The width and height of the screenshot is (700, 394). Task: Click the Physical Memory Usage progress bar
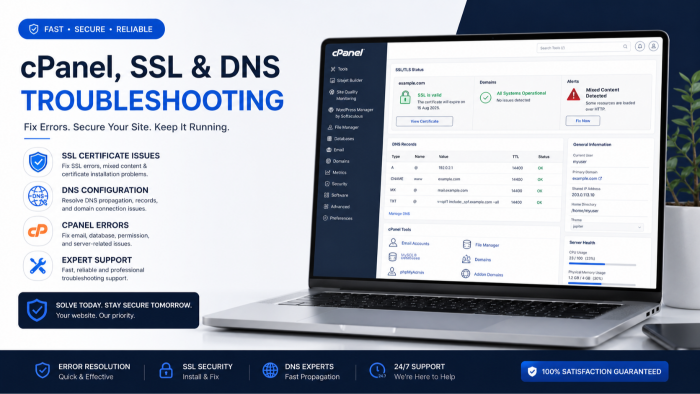click(601, 284)
